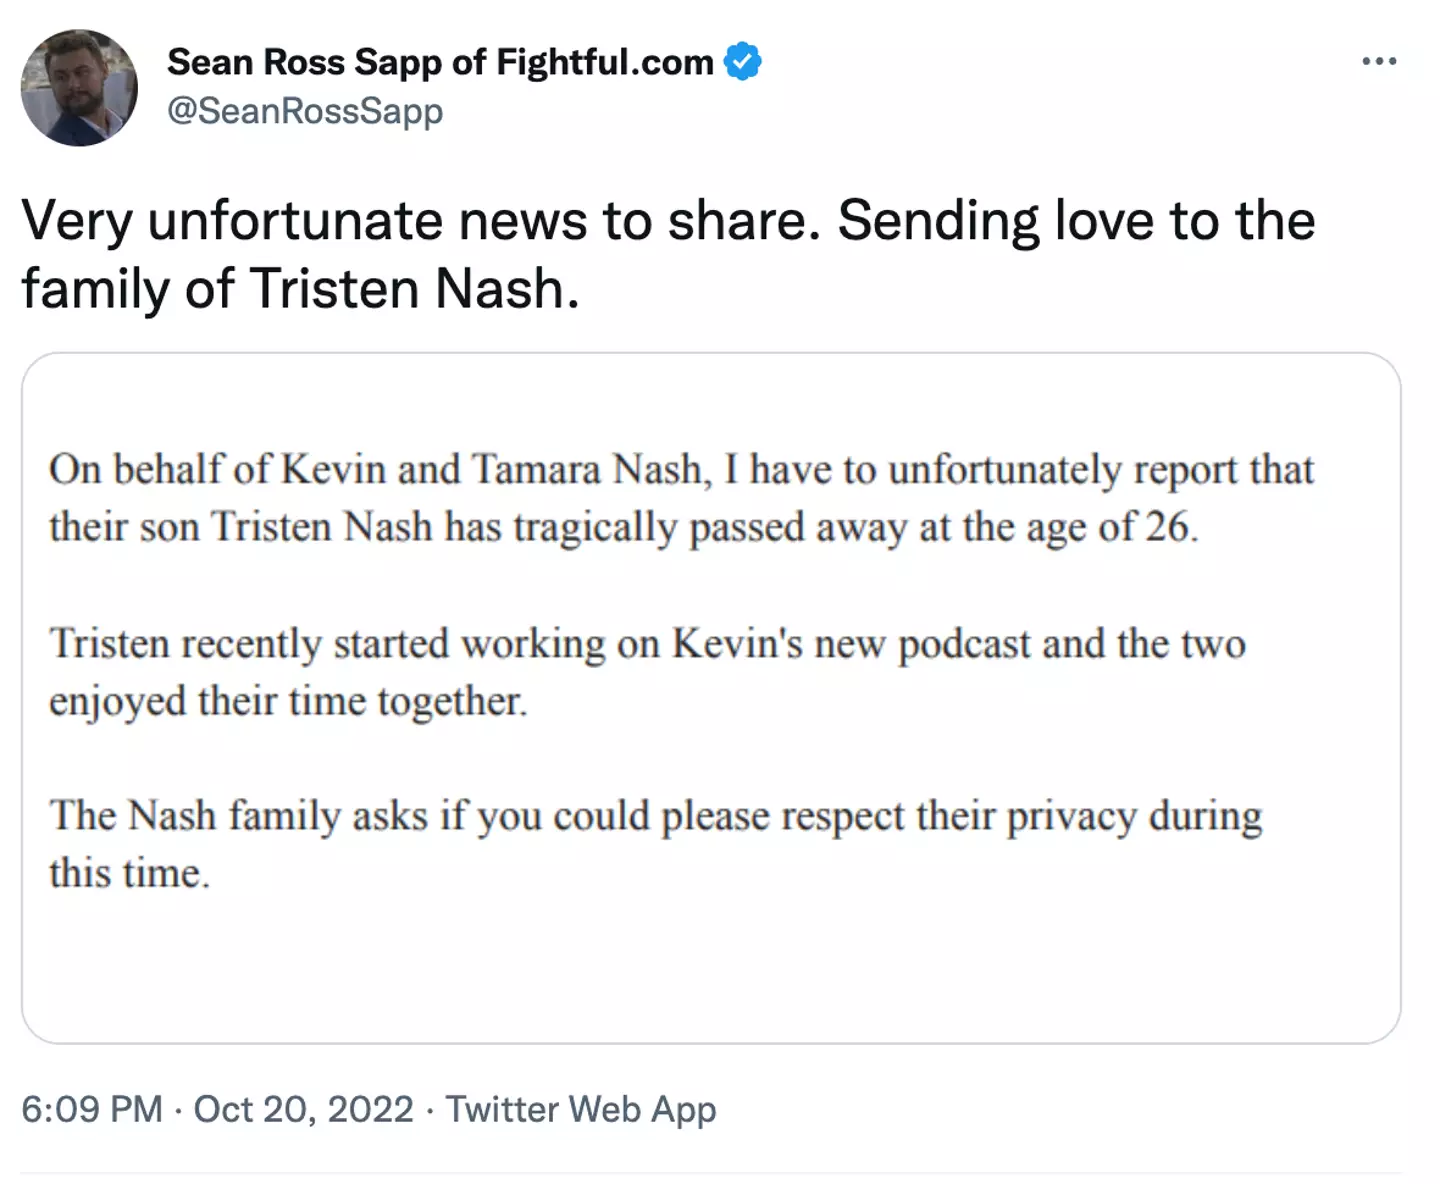The height and width of the screenshot is (1184, 1440).
Task: Click "enjoyed their time together" line
Action: click(288, 701)
